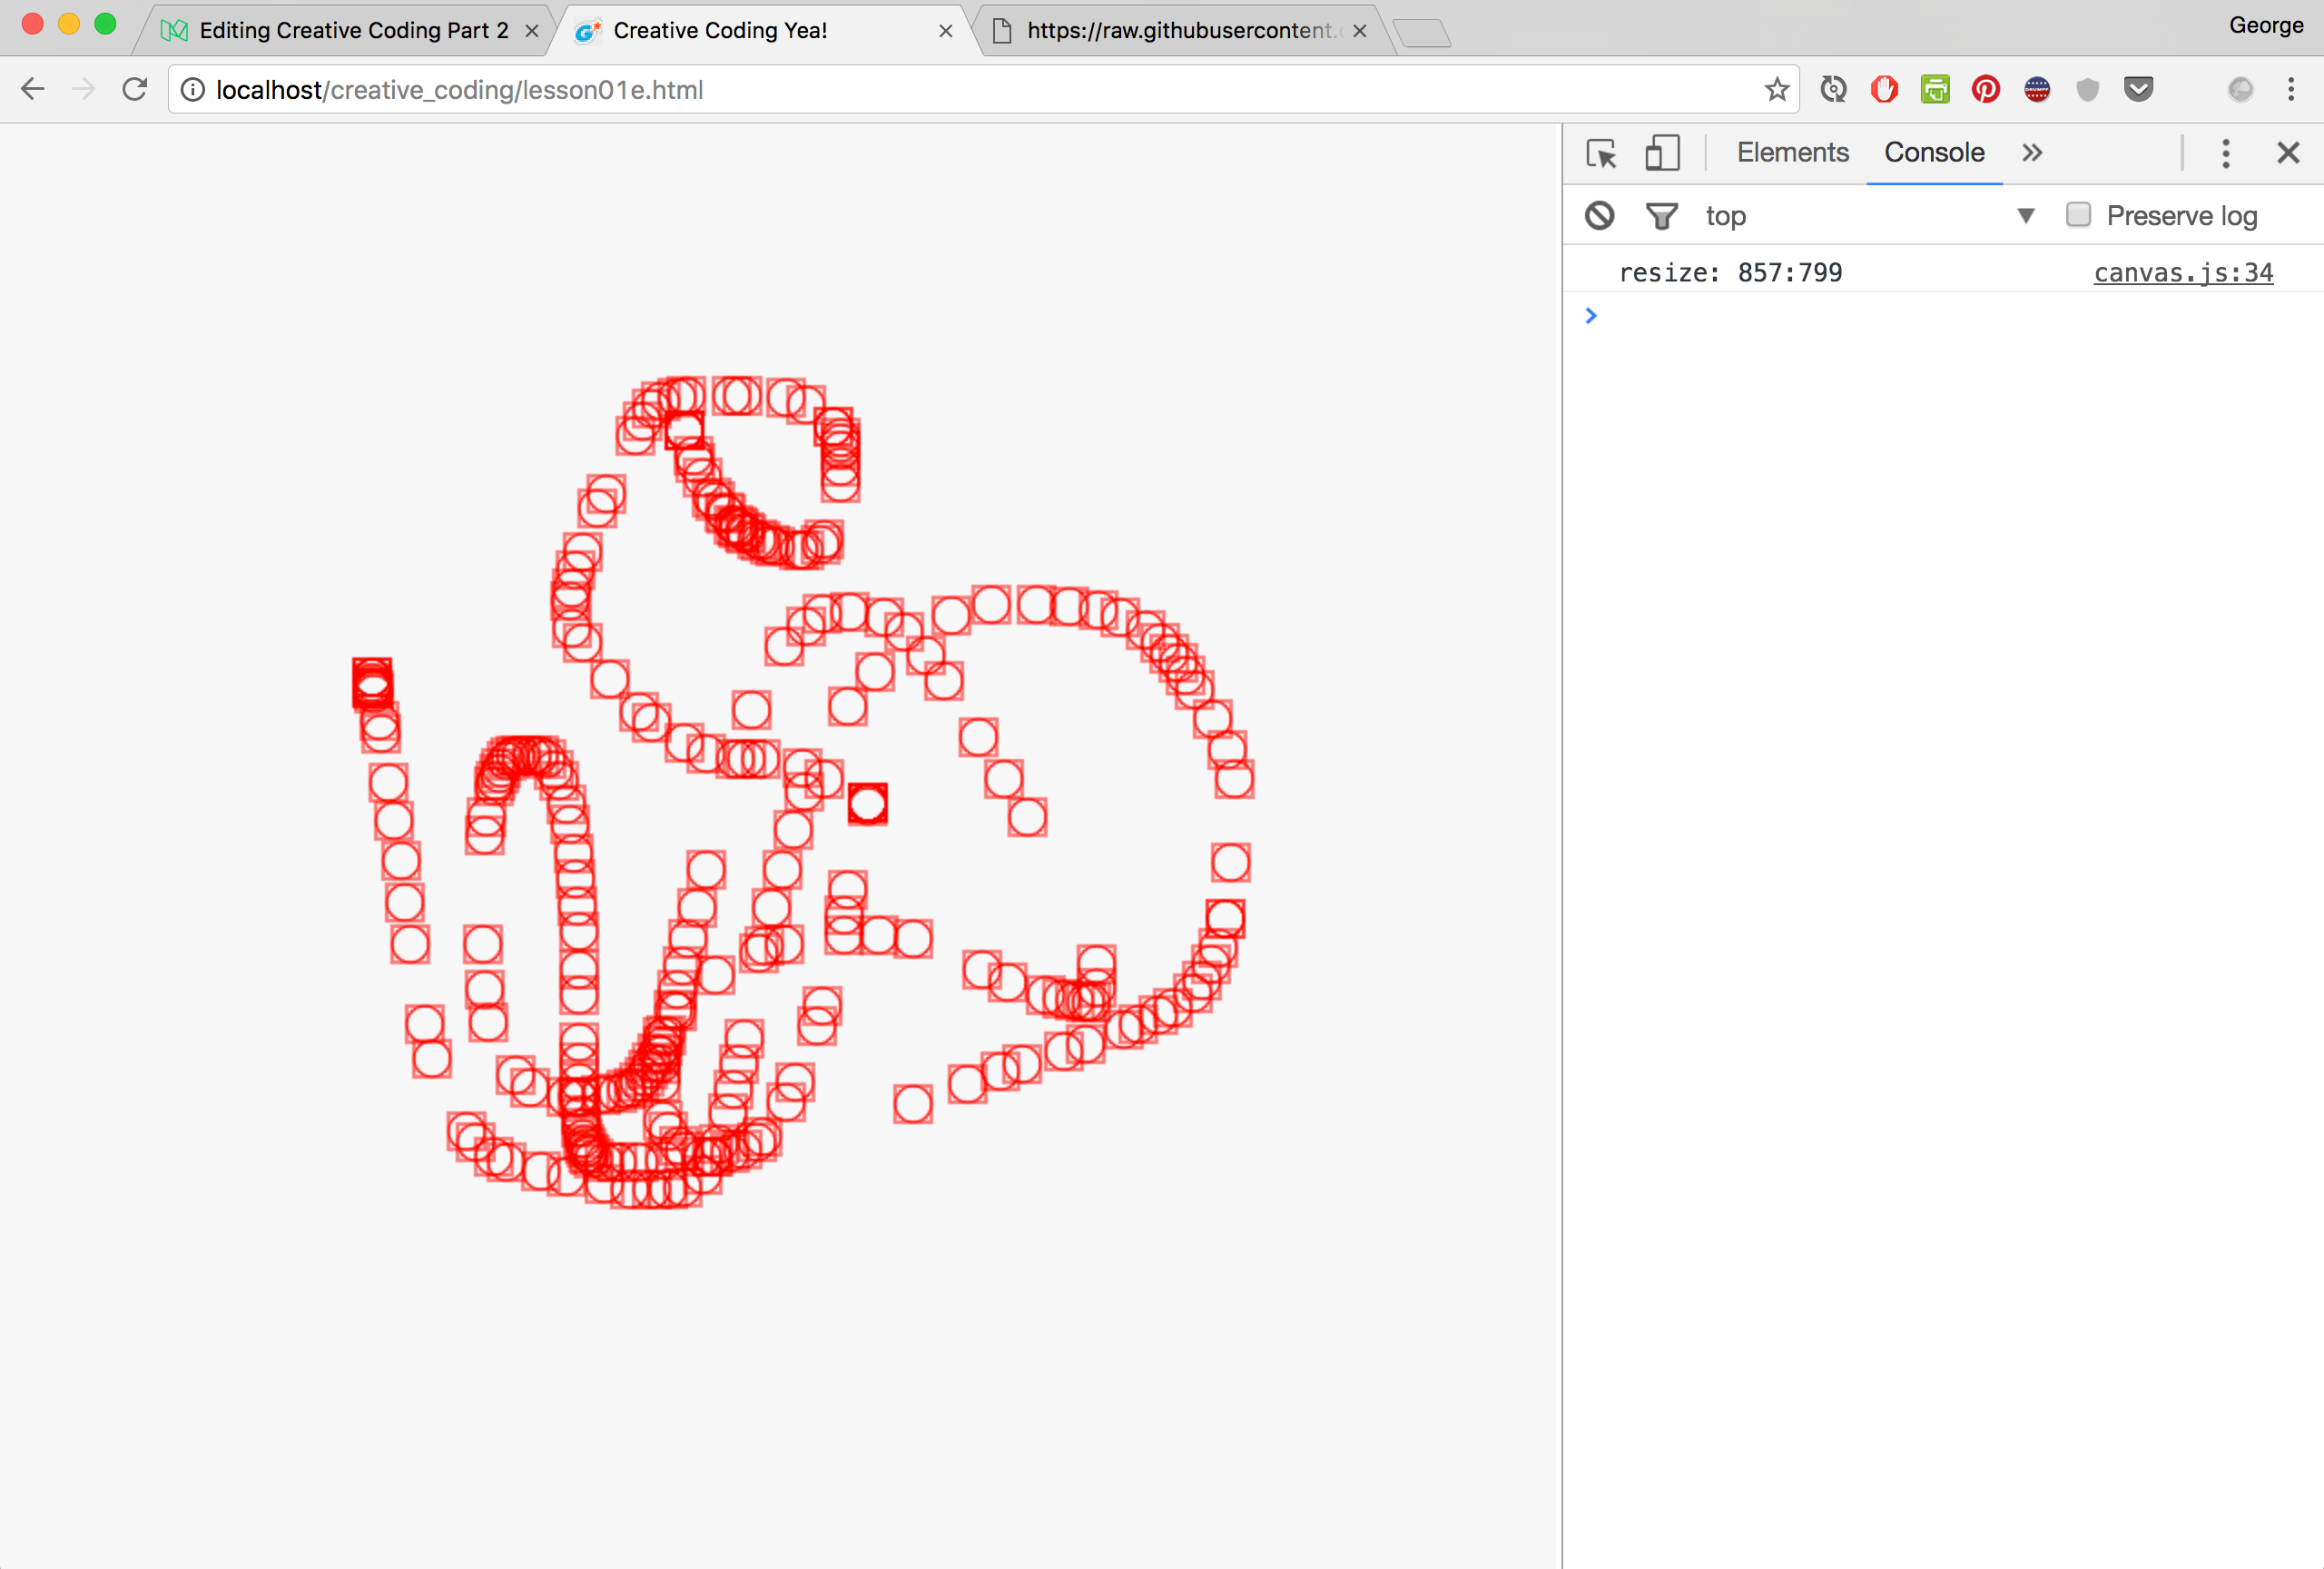Switch to the Creative Coding Yea! tab
Screen dimensions: 2324x1569
coord(720,30)
